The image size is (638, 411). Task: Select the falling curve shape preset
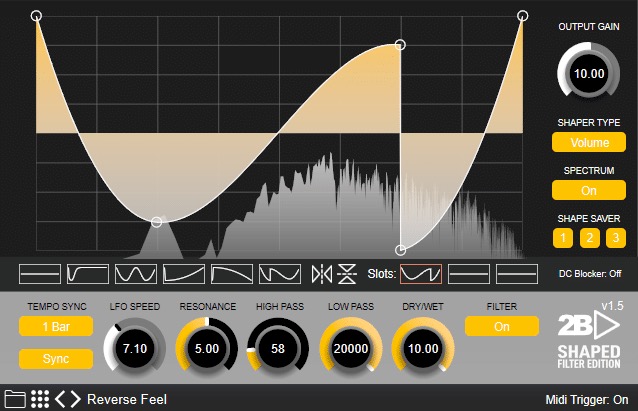click(x=232, y=274)
